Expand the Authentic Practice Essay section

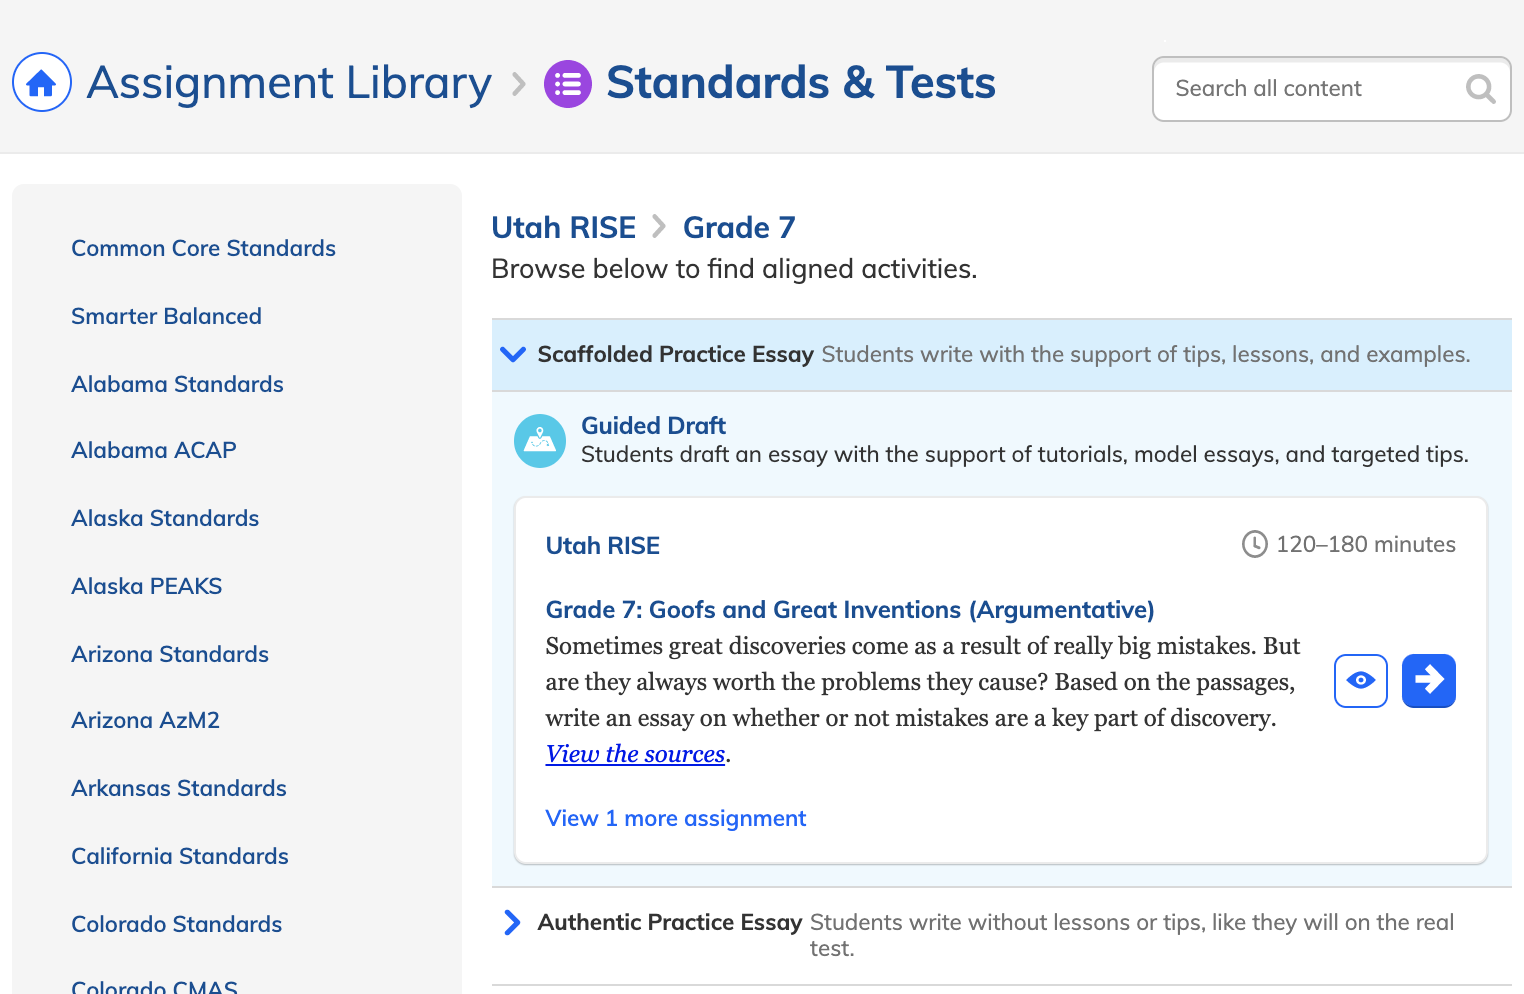pyautogui.click(x=512, y=922)
